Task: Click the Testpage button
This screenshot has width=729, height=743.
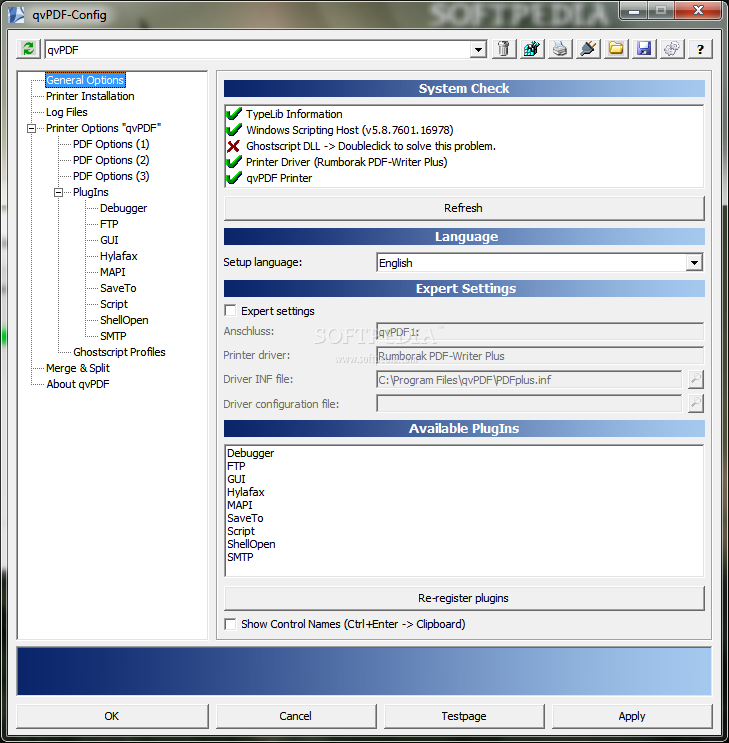Action: [x=464, y=716]
